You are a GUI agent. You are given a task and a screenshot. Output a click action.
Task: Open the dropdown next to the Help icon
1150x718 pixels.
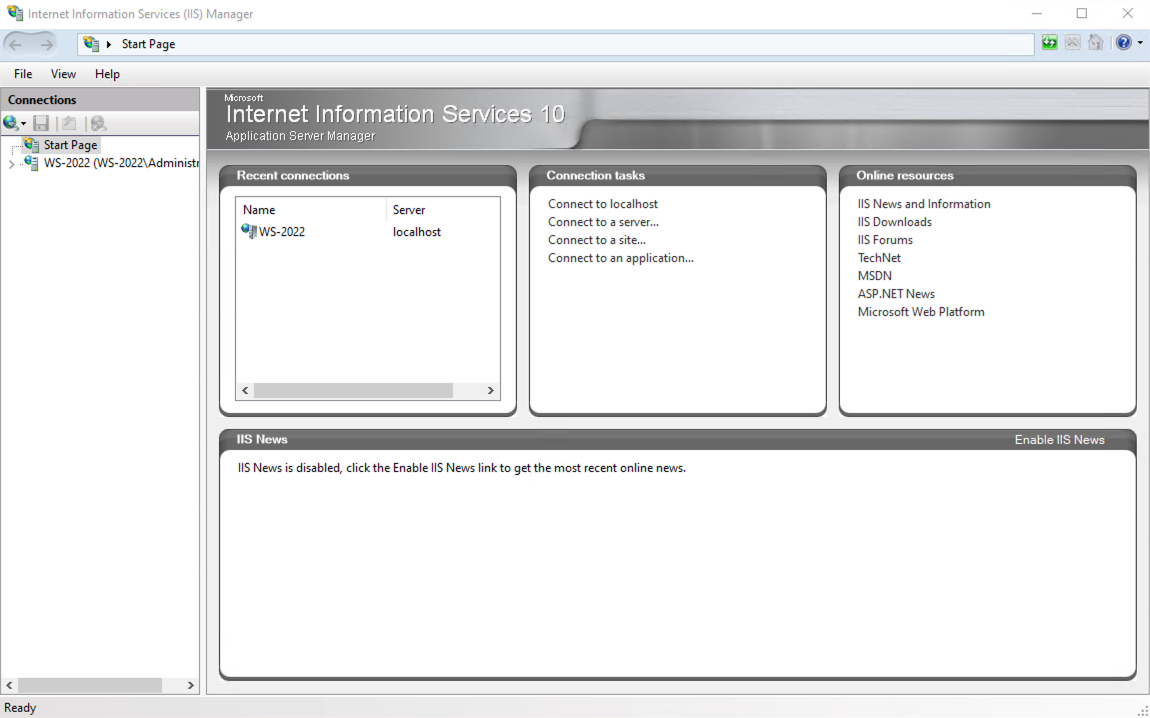coord(1141,42)
